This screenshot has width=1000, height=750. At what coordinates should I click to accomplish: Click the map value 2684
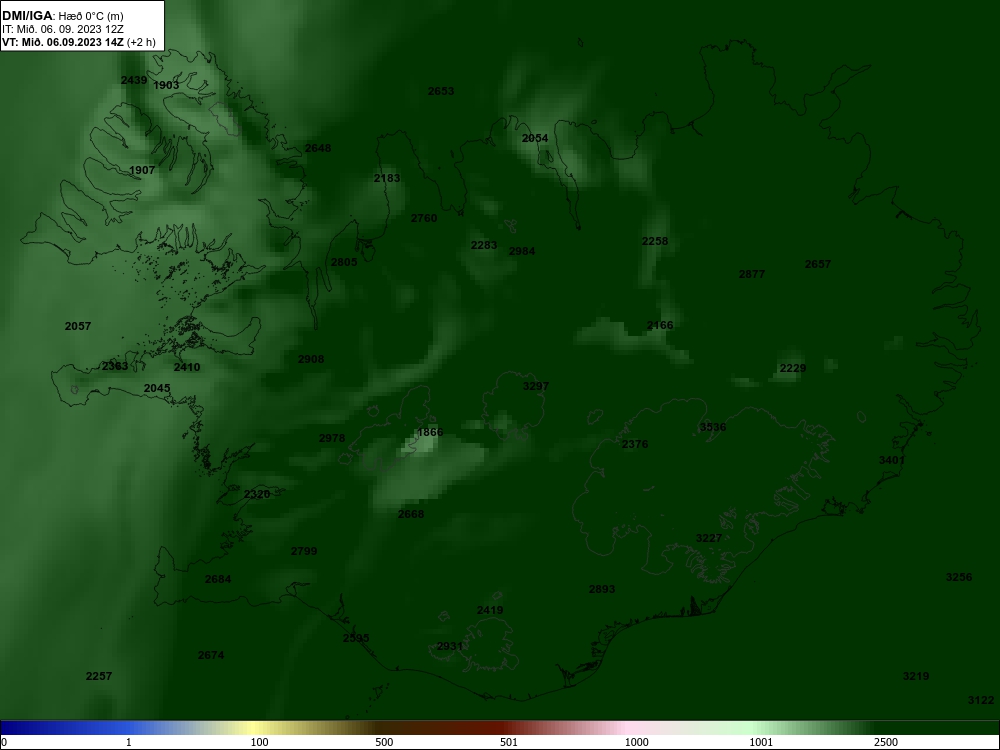pos(218,580)
